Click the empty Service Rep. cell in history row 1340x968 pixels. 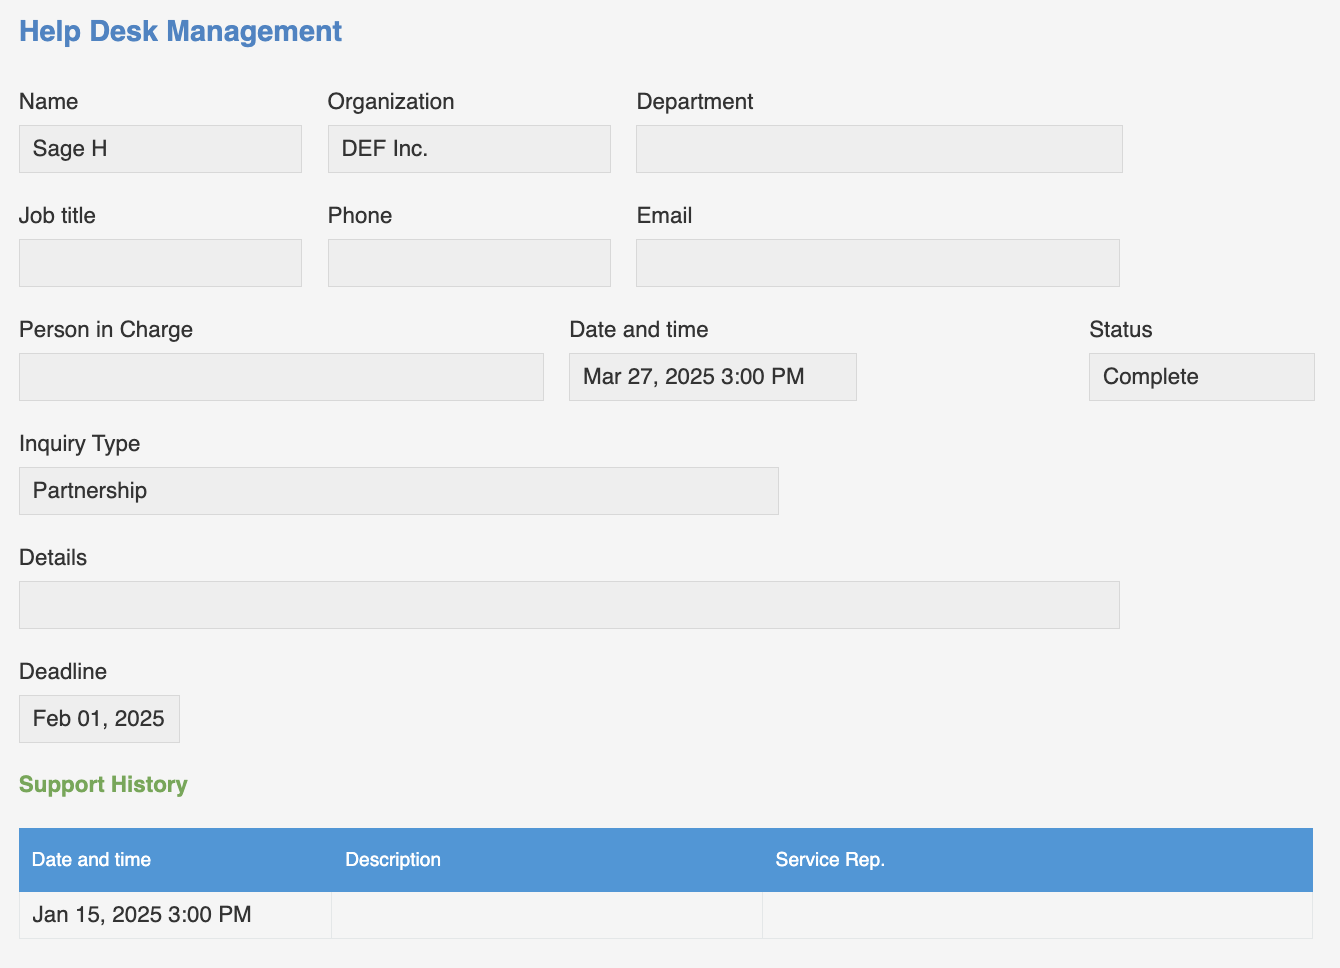coord(1036,915)
